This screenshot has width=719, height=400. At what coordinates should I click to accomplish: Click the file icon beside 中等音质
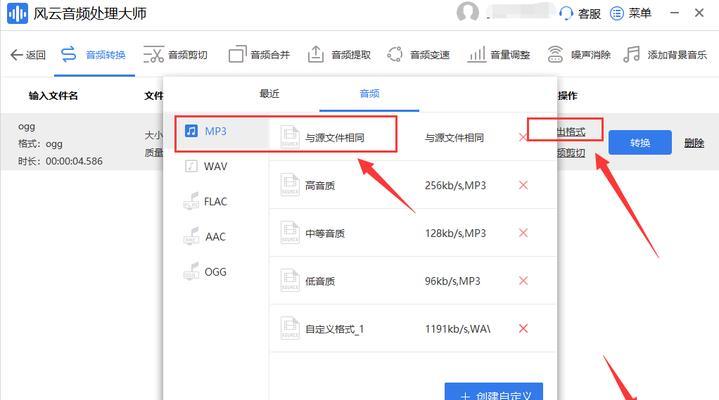(290, 233)
